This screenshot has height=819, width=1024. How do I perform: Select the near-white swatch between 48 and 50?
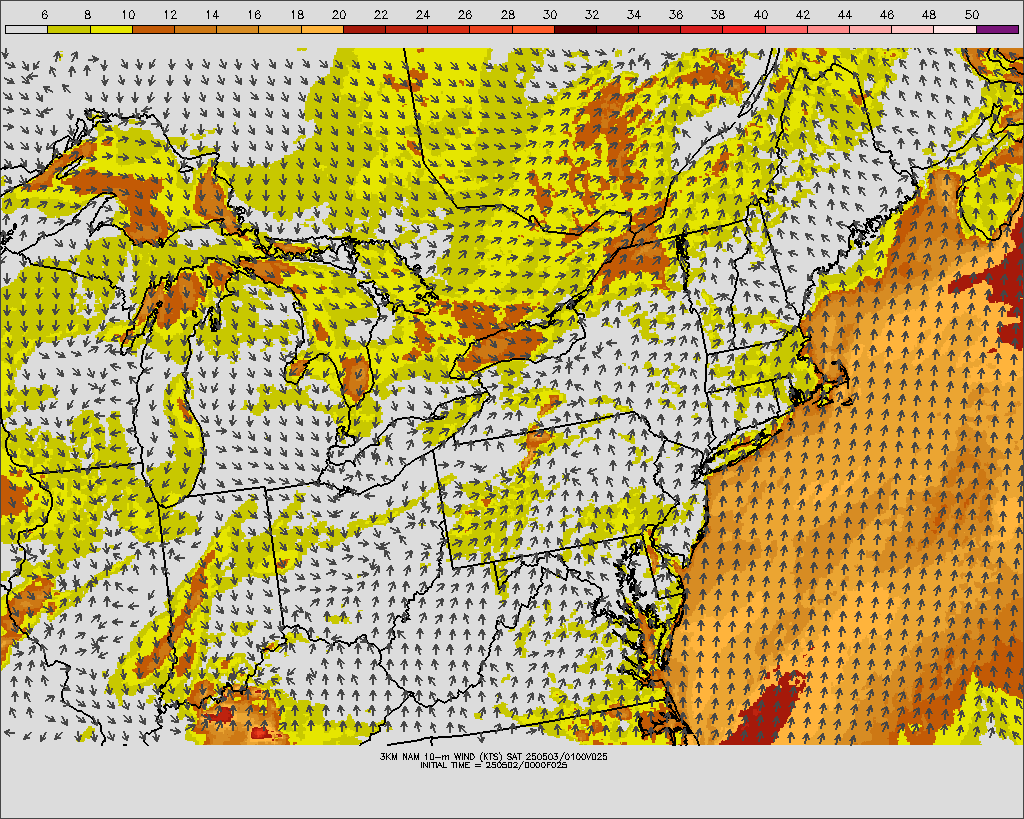pos(955,29)
